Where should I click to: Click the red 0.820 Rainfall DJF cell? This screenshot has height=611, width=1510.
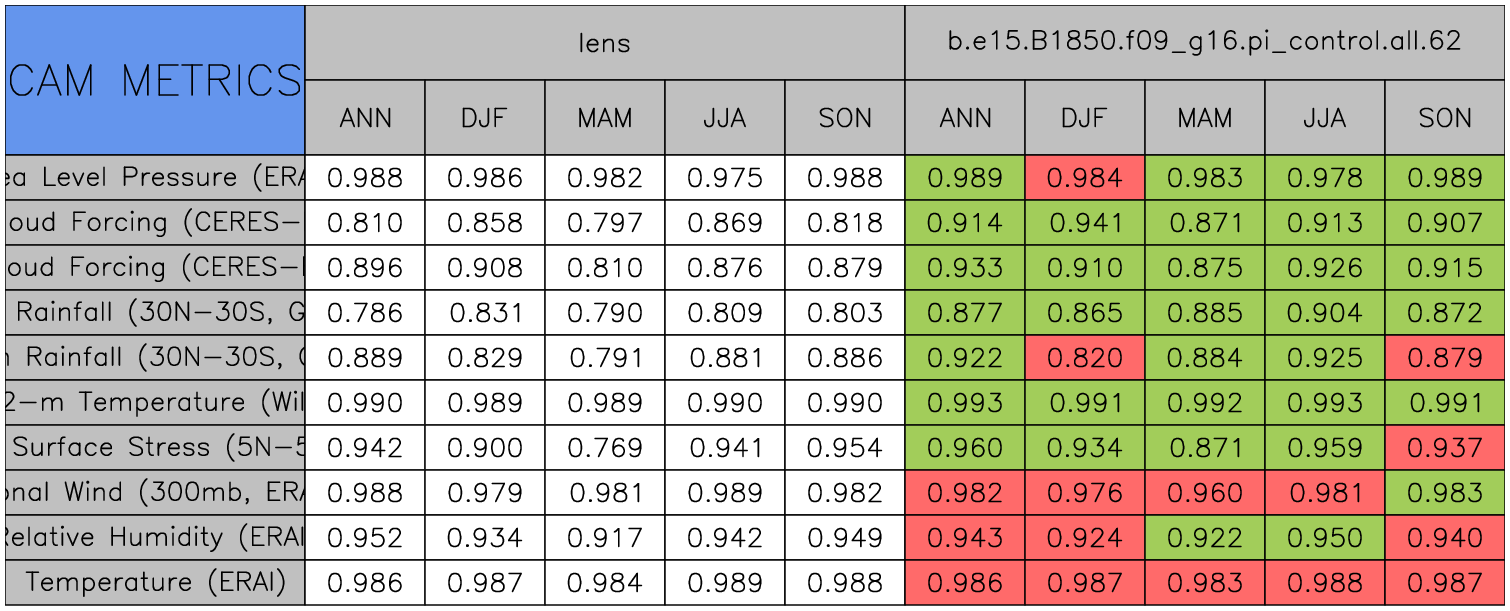coord(1084,358)
